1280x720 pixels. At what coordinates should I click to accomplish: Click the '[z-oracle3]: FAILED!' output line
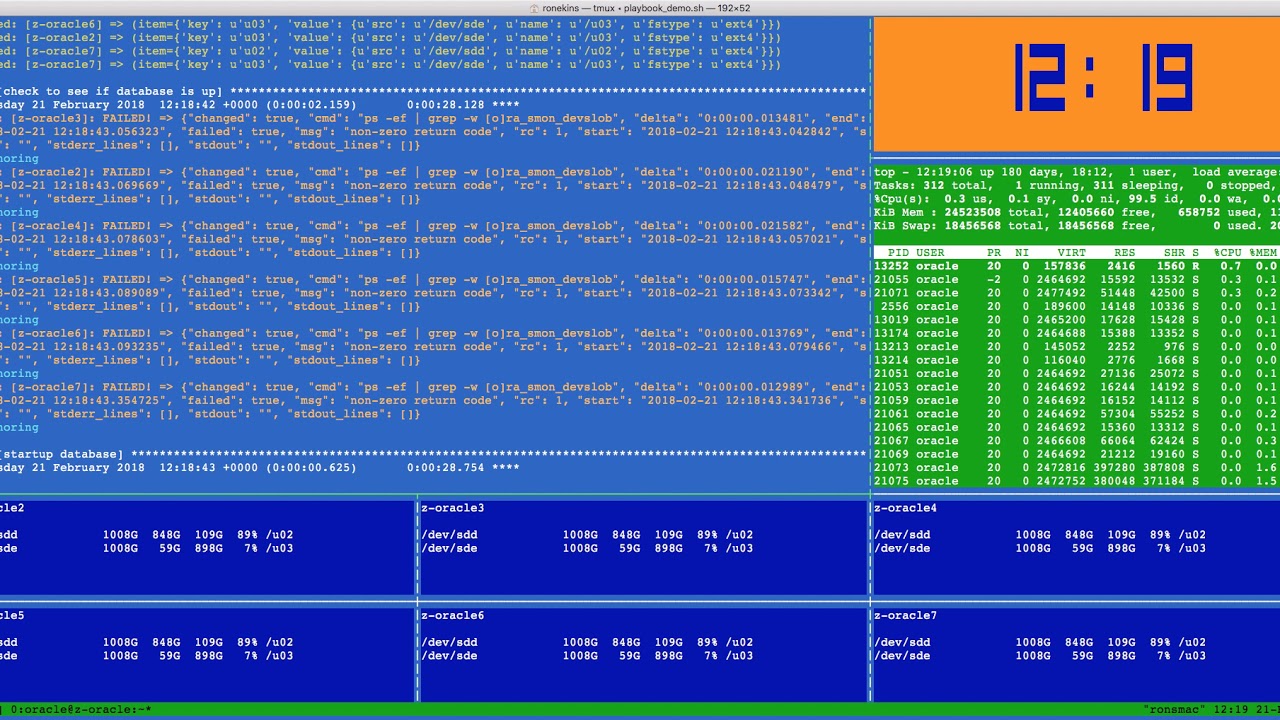434,118
